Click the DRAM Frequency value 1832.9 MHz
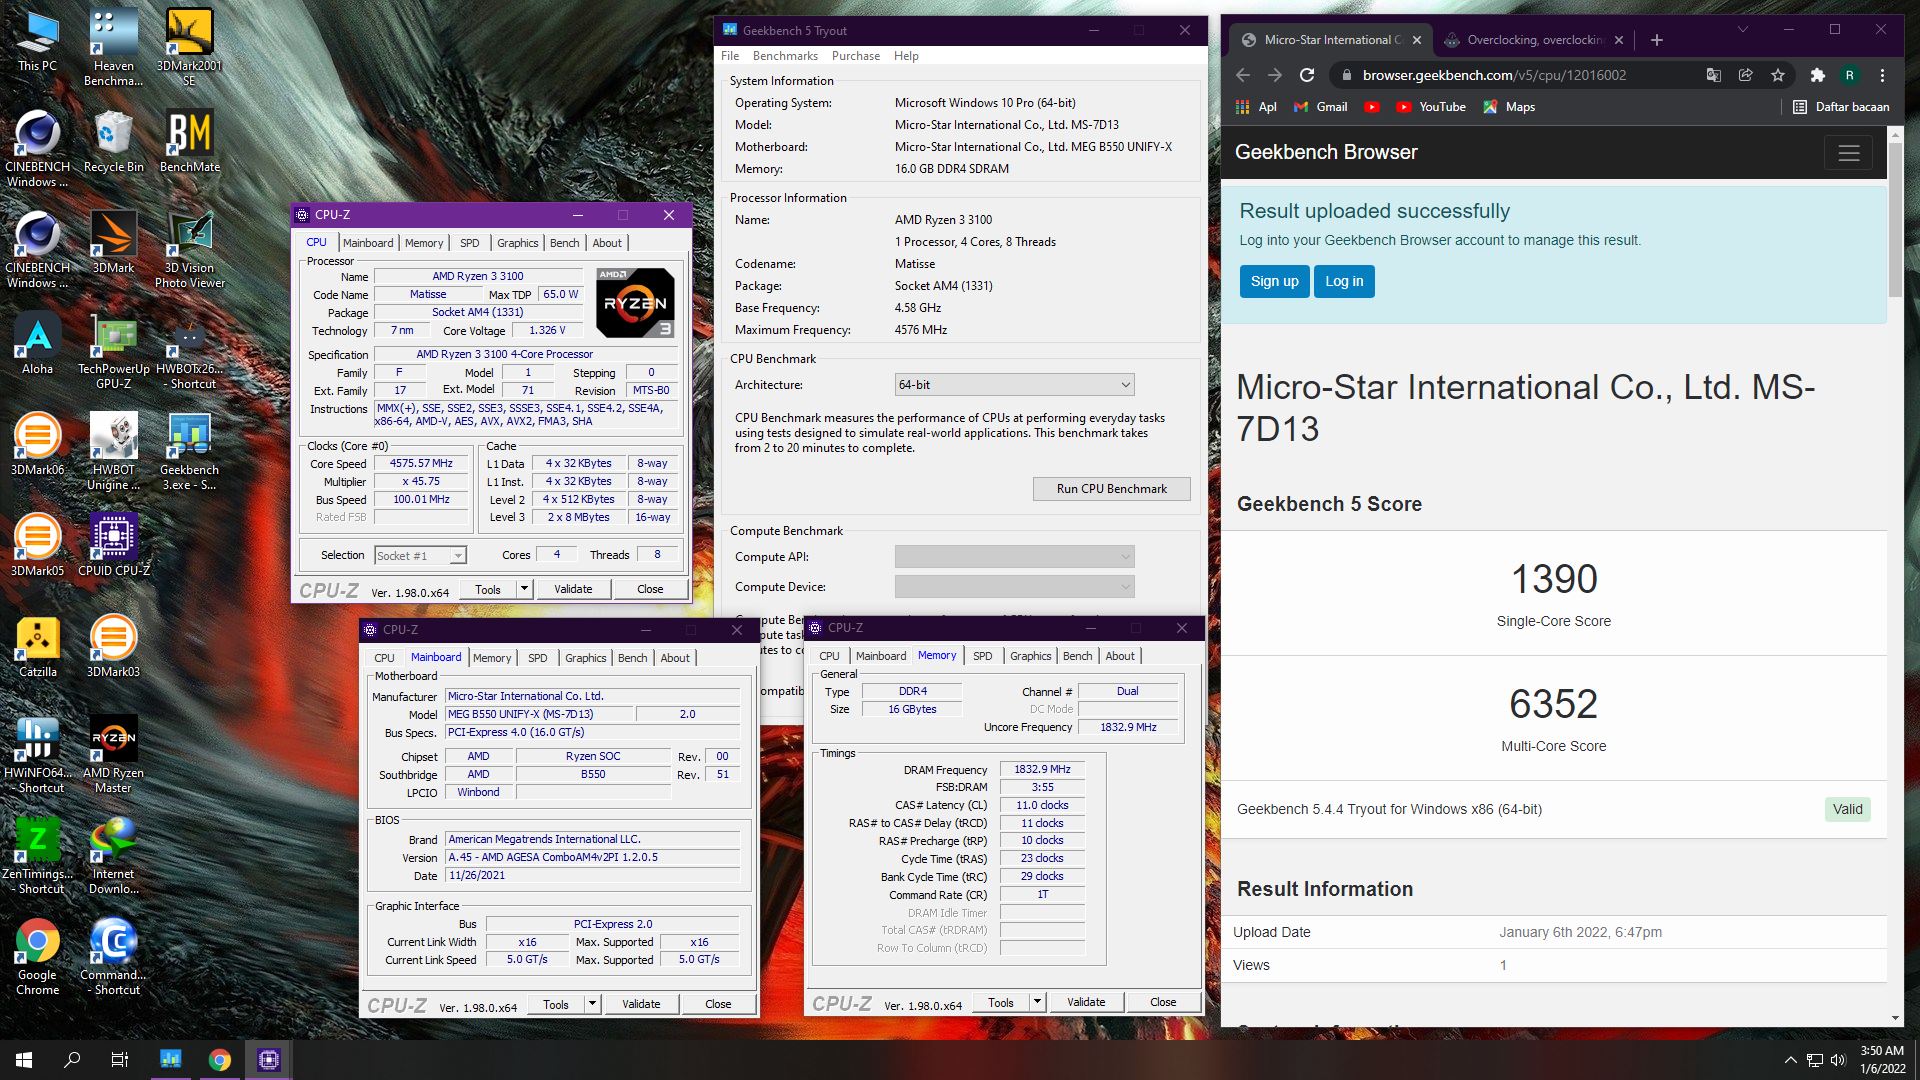This screenshot has height=1080, width=1920. 1042,770
